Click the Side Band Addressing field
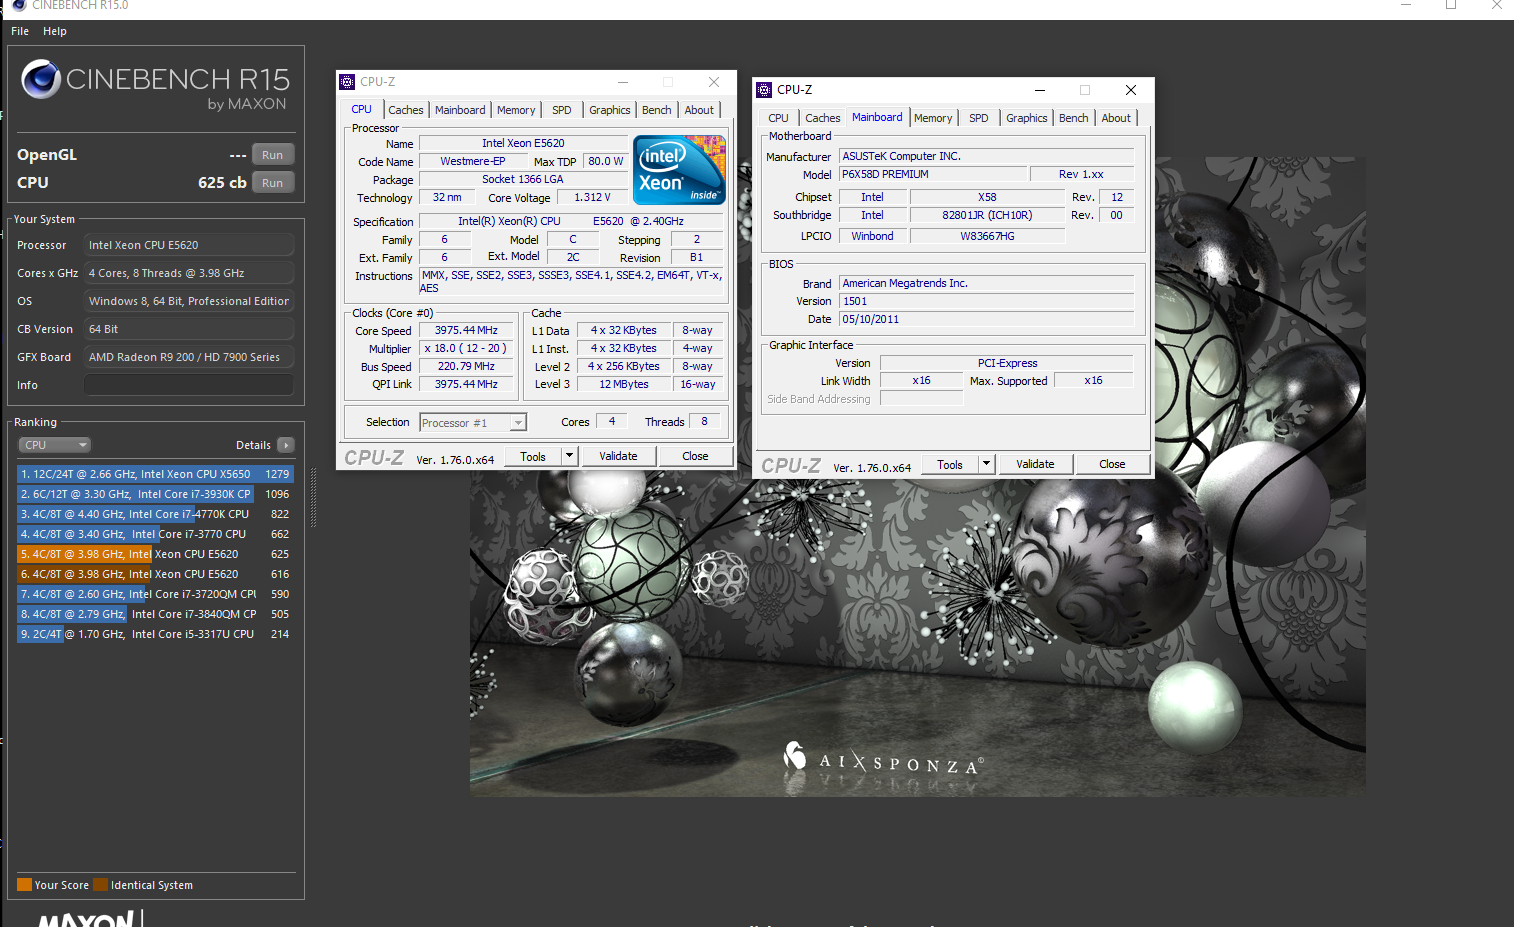Screen dimensions: 1514x927 click(x=921, y=398)
